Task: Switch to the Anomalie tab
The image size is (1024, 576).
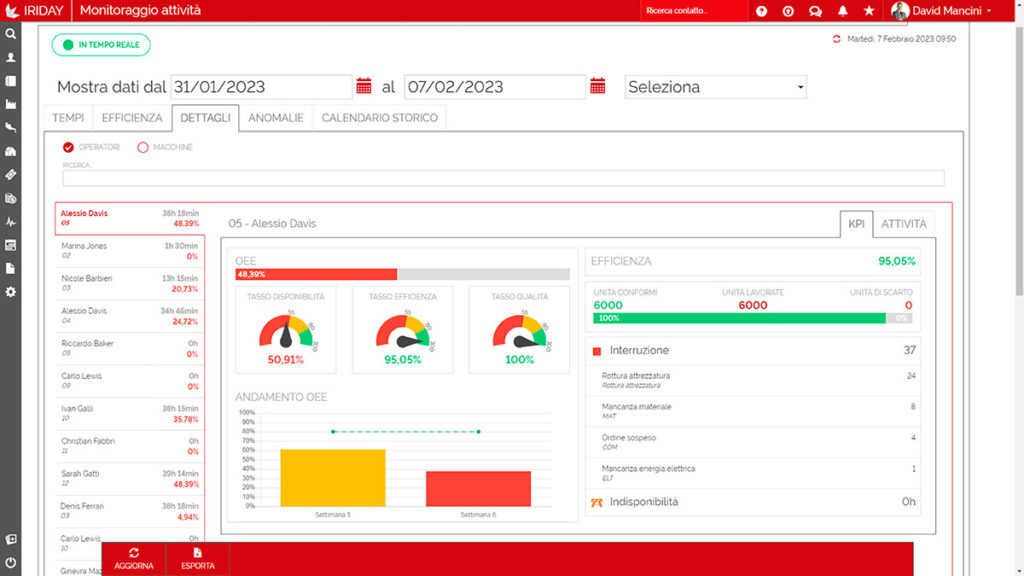Action: 276,118
